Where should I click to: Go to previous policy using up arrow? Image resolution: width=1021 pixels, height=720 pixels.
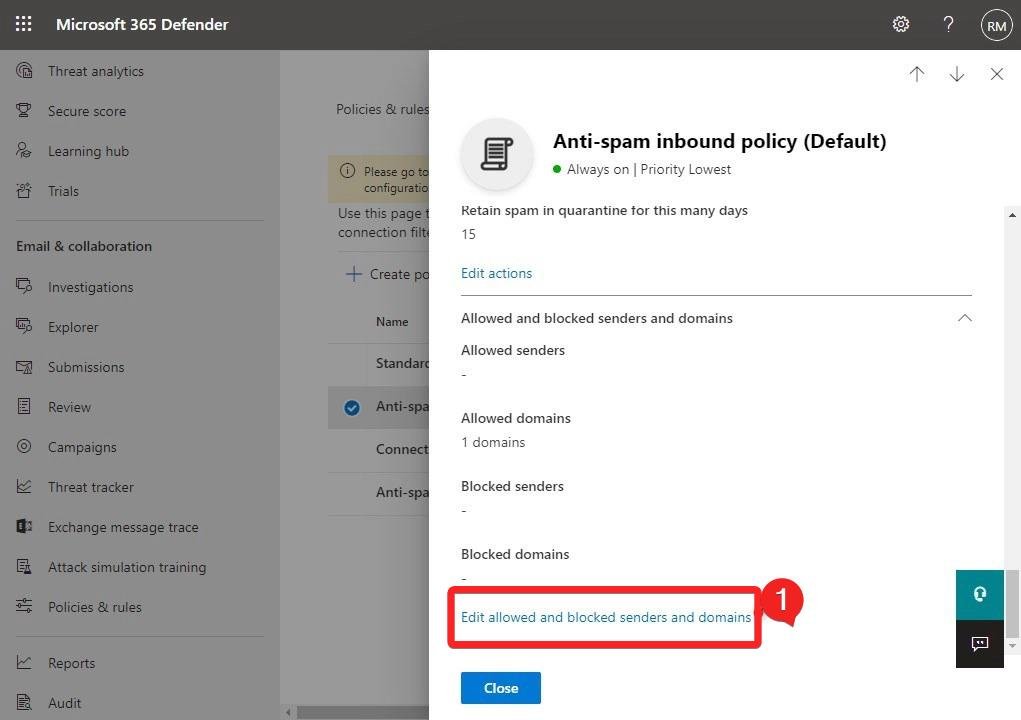[x=916, y=74]
